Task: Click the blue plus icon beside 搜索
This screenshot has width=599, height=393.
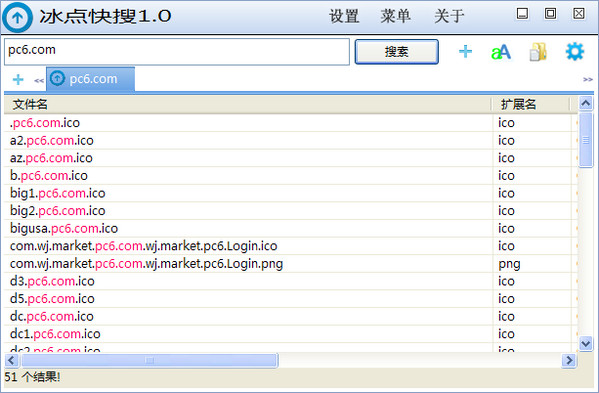Action: pyautogui.click(x=465, y=52)
